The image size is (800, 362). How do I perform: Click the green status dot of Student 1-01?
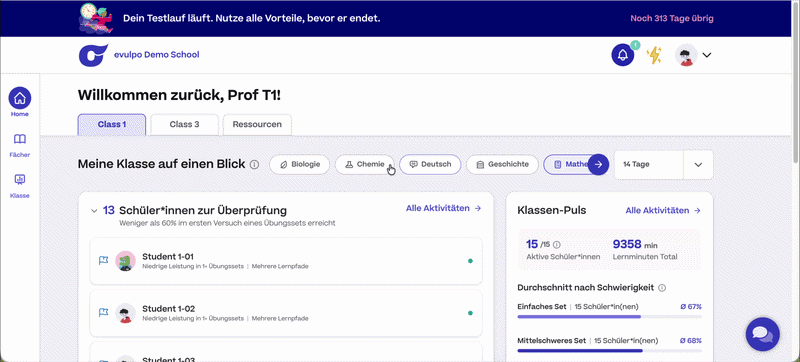click(x=470, y=261)
